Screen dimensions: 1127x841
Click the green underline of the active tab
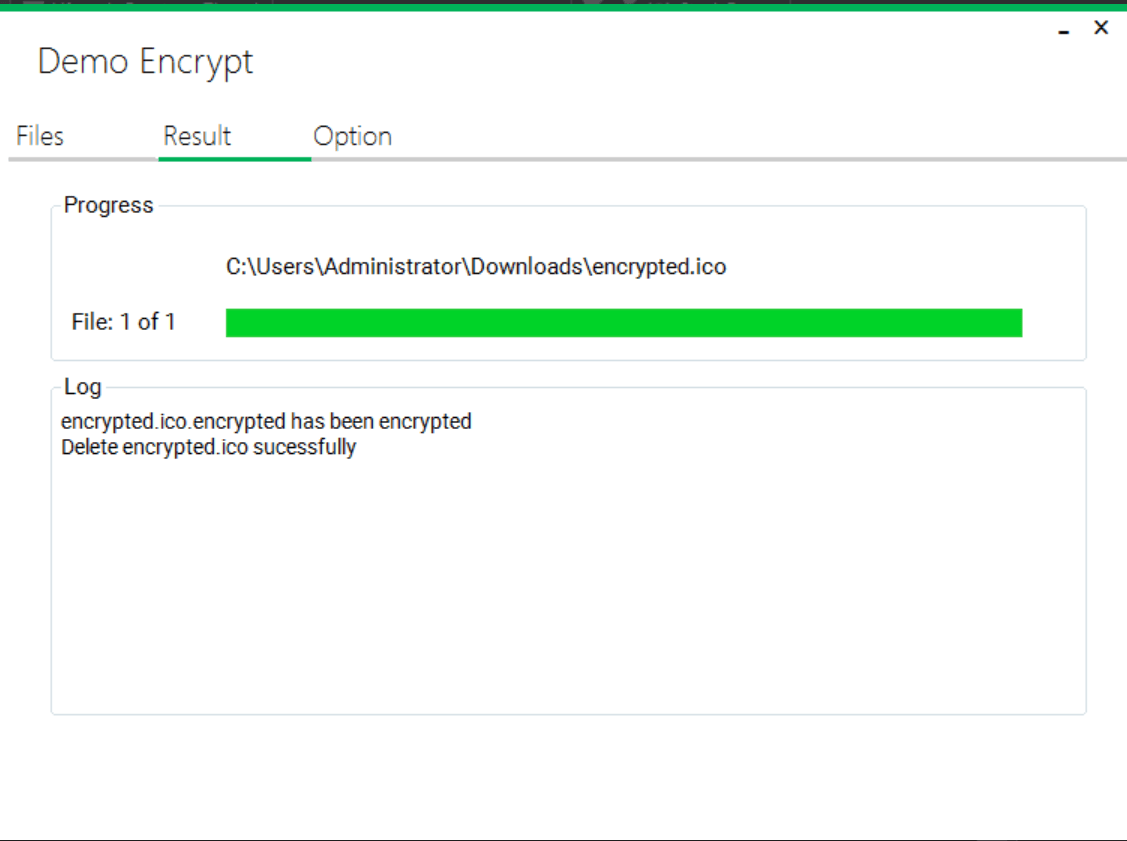coord(235,158)
